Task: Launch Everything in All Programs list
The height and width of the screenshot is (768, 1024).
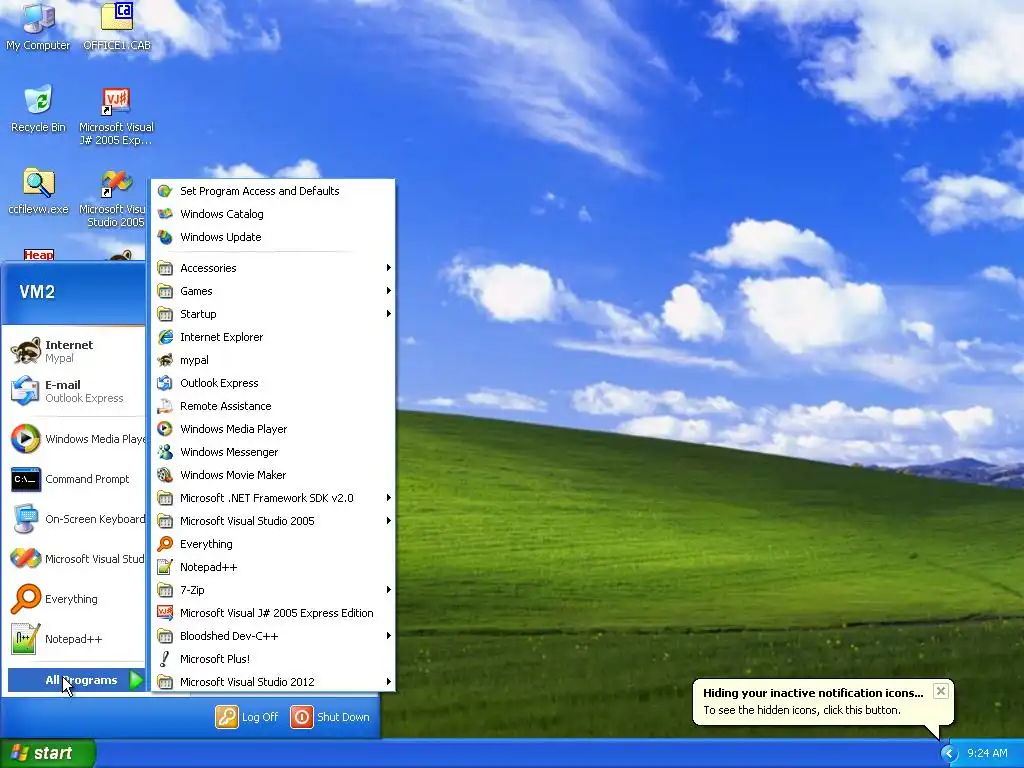Action: pos(274,544)
